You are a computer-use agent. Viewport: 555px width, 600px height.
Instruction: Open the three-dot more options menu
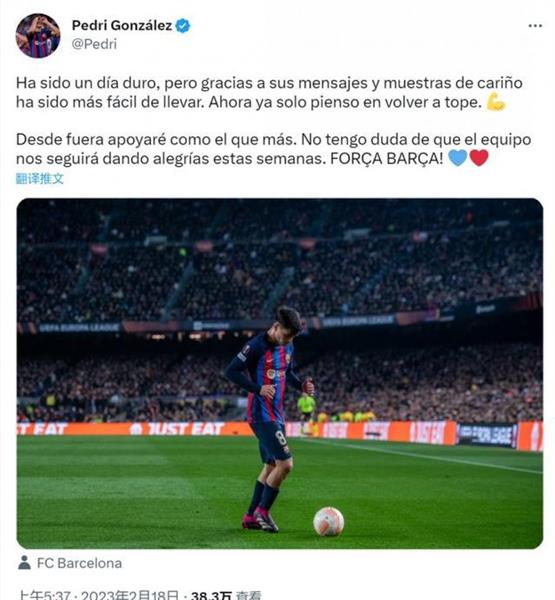[x=535, y=26]
